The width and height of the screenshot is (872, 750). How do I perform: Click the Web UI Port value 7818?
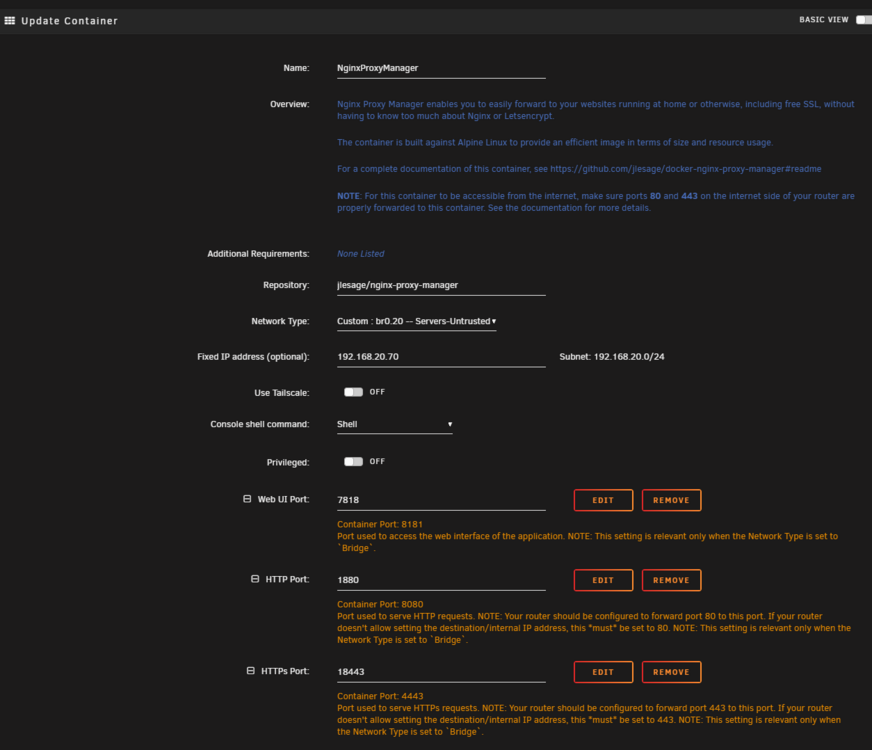click(441, 500)
